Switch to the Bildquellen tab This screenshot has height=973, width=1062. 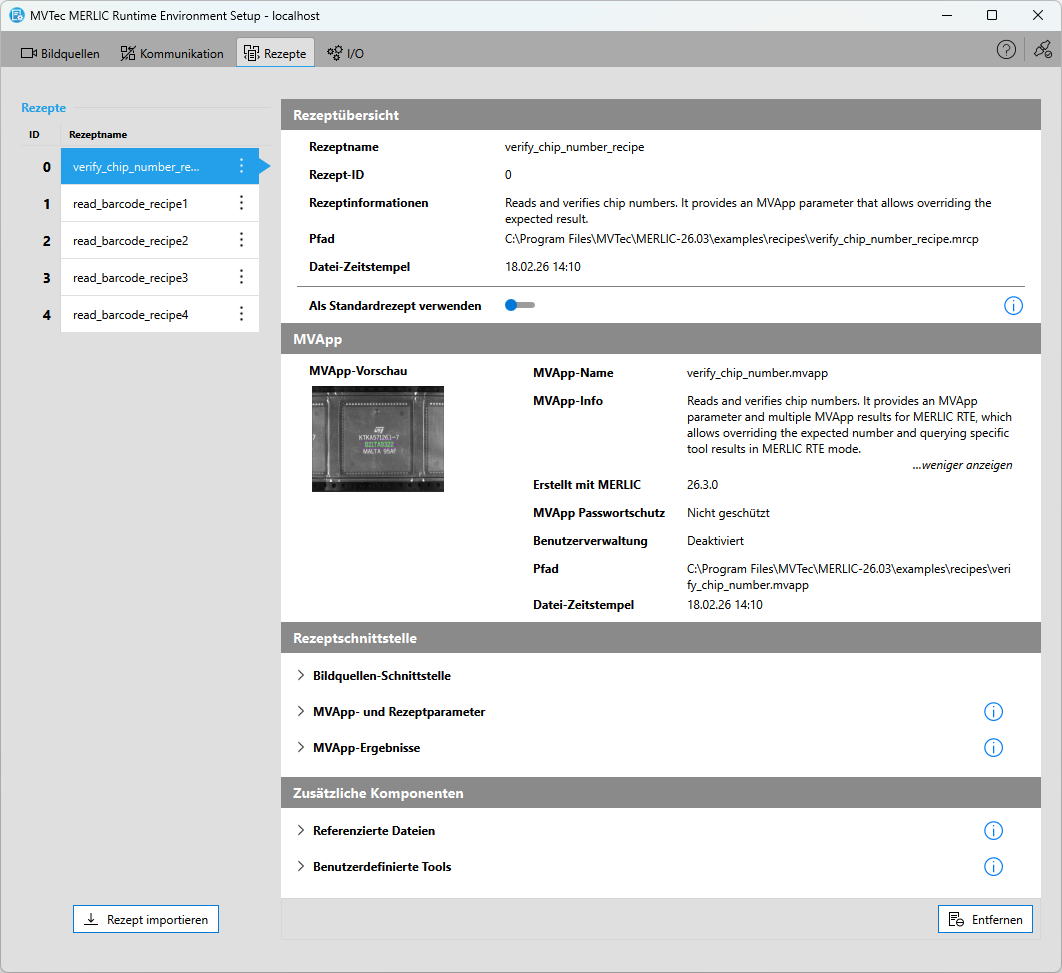(x=61, y=54)
